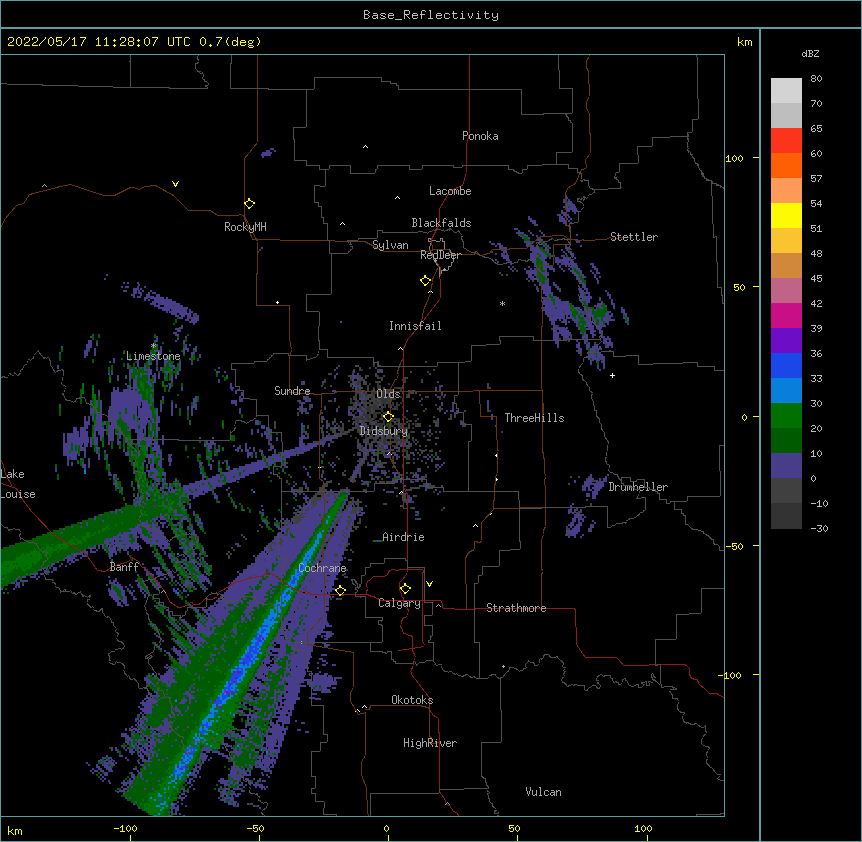Click the red 65 dBZ legend swatch
Viewport: 862px width, 842px height.
pyautogui.click(x=786, y=140)
